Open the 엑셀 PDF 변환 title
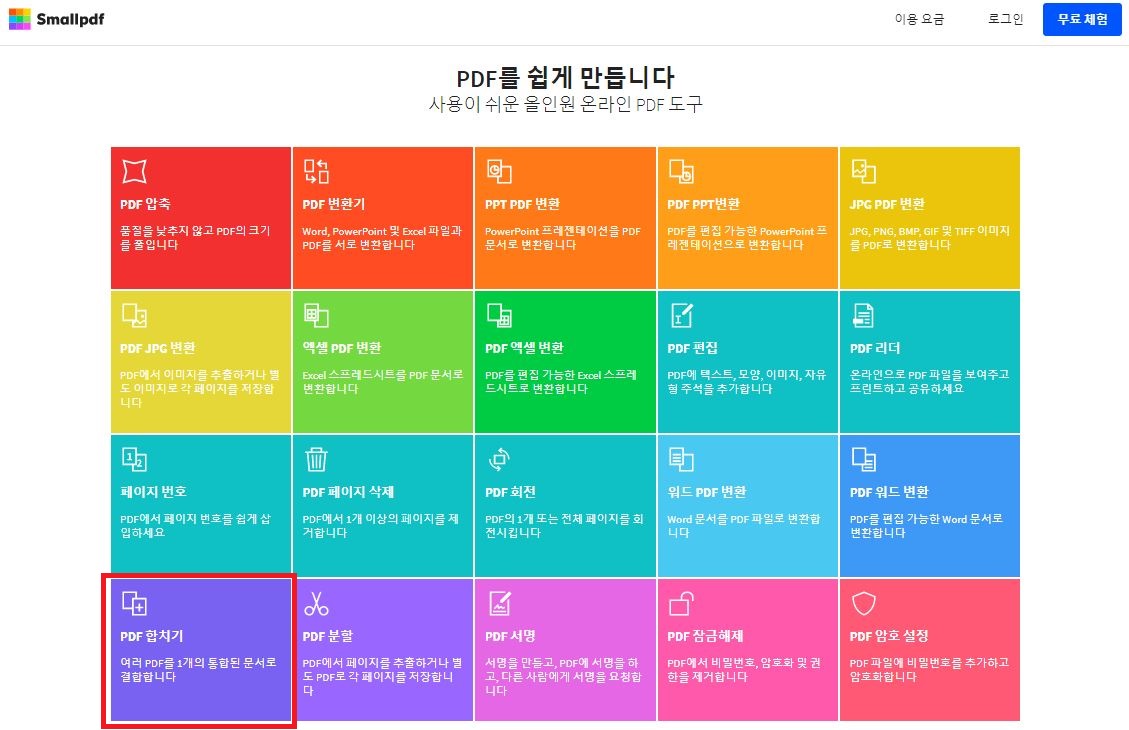 point(342,348)
